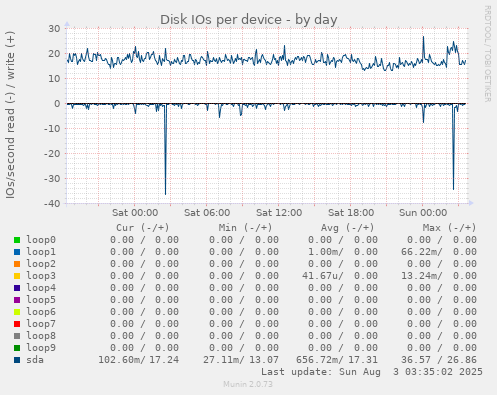This screenshot has width=497, height=395.
Task: Click the Sat 06:00 time axis label
Action: (x=207, y=213)
